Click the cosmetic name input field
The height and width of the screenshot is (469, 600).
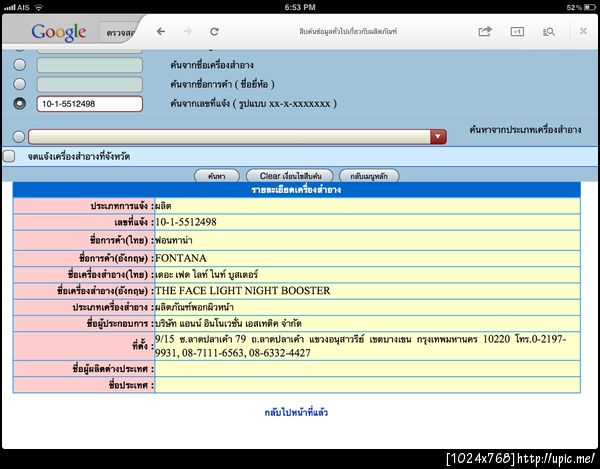90,65
